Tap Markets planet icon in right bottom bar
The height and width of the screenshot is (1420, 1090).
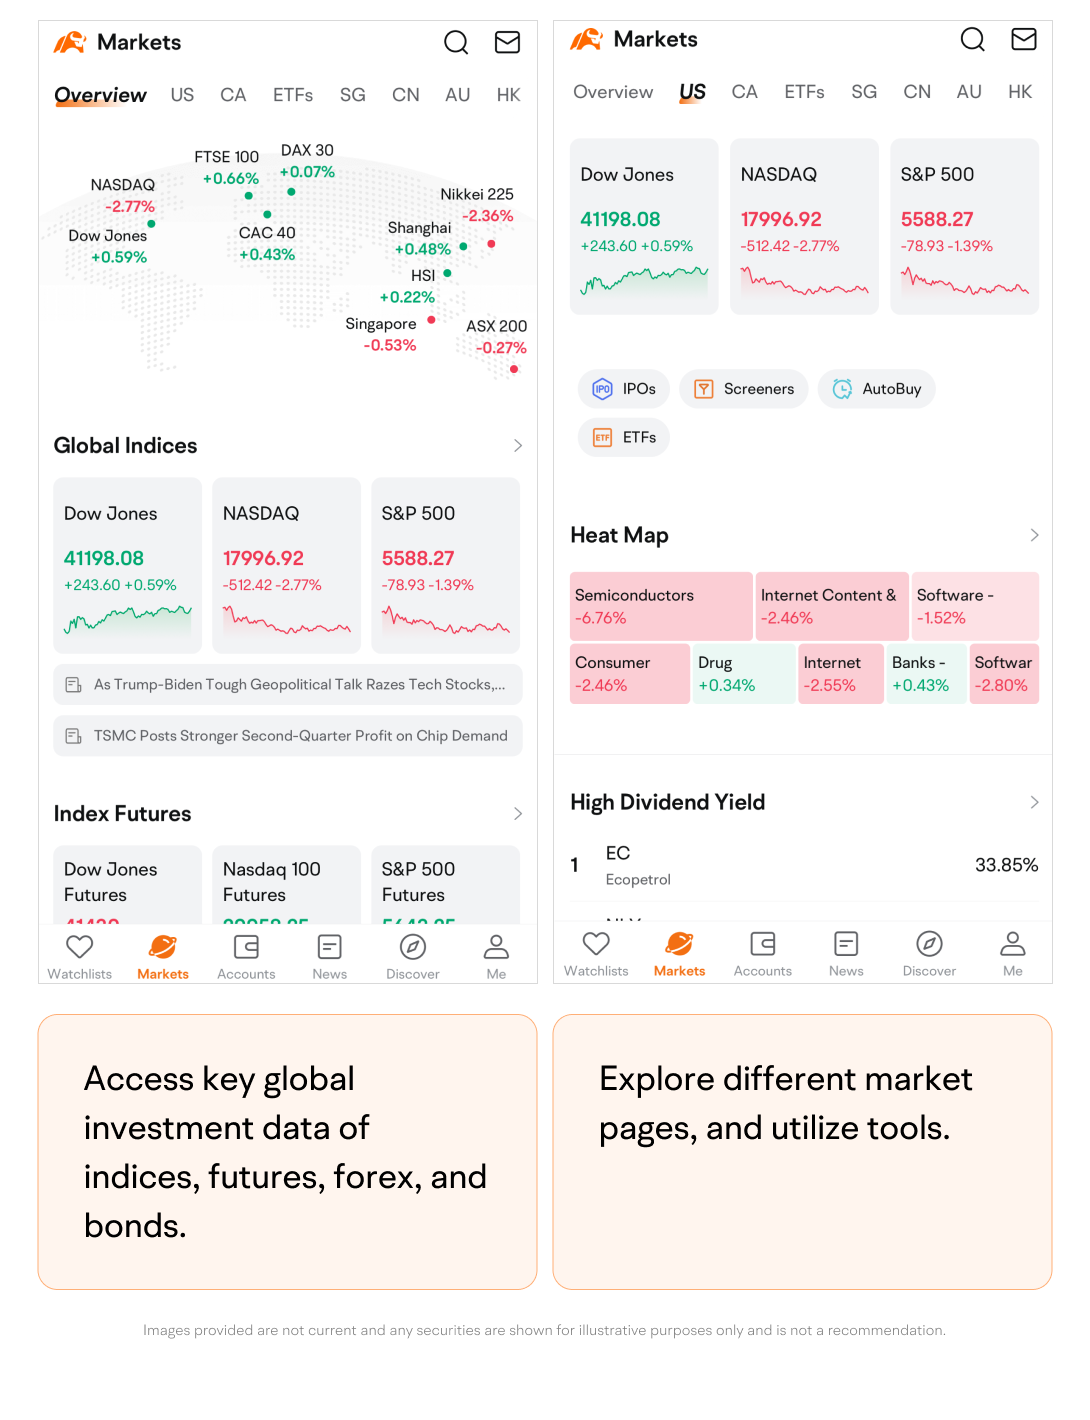679,944
